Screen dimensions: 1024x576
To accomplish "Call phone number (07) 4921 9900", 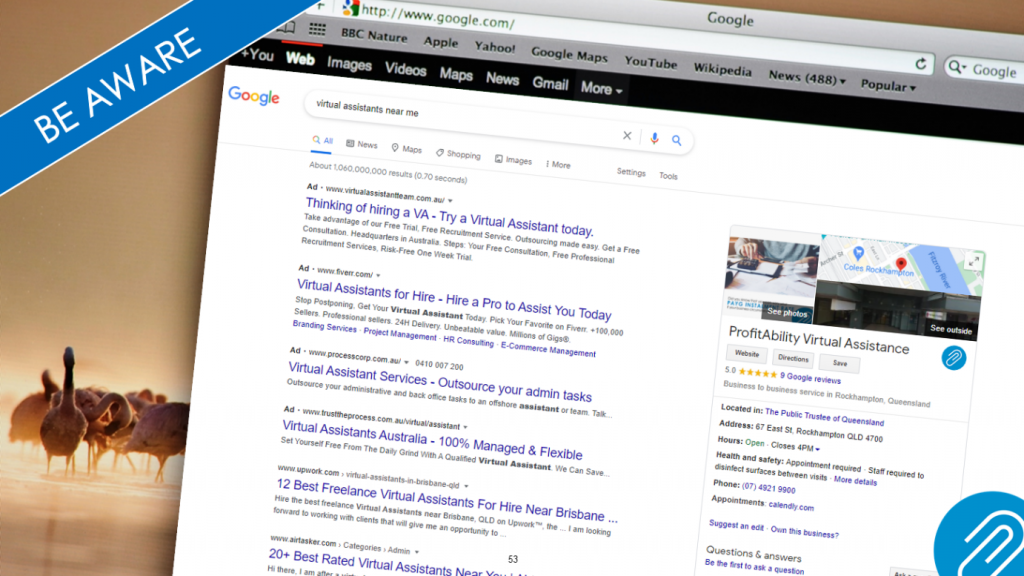I will 769,488.
